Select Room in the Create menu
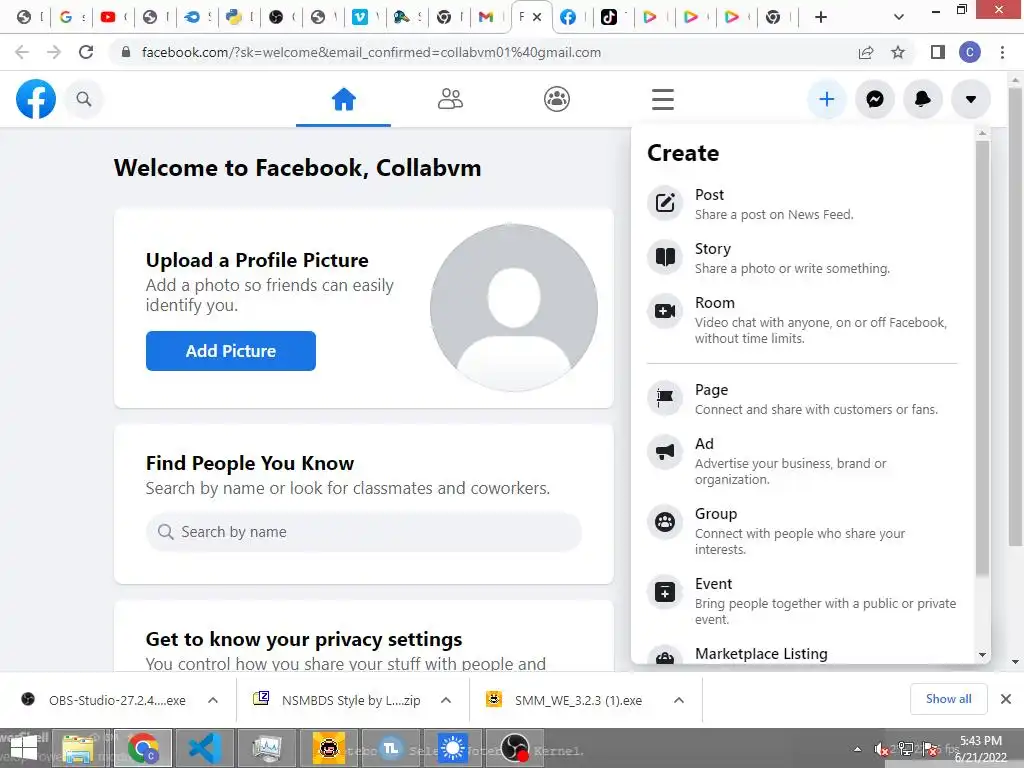 (x=802, y=320)
